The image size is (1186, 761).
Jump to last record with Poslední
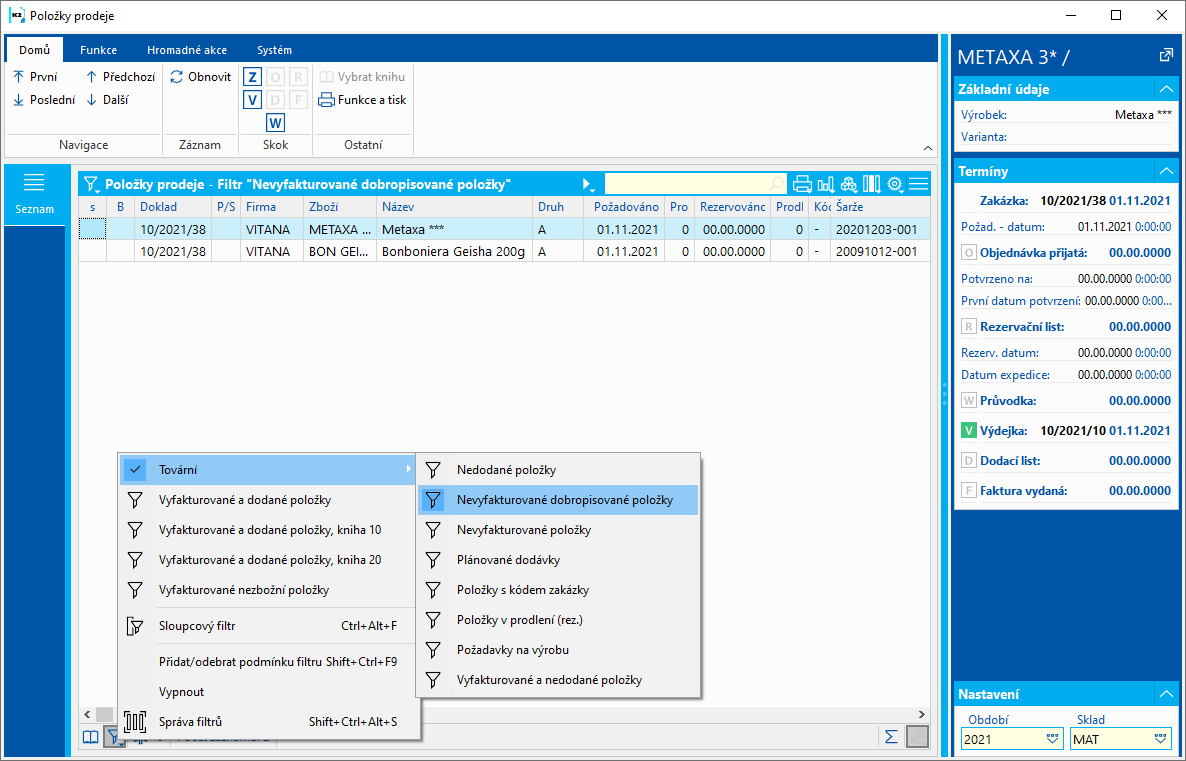point(44,99)
